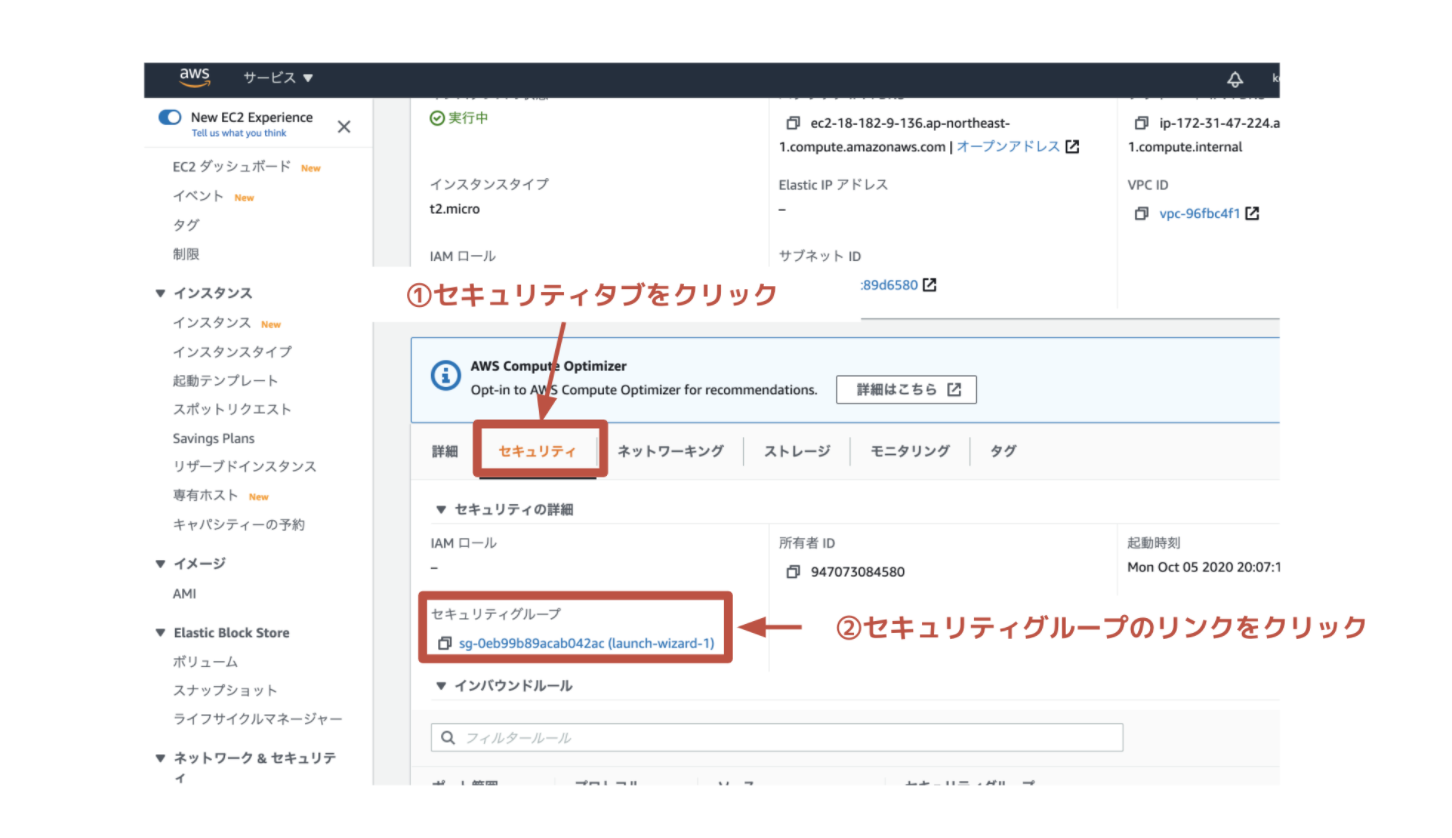1452x838 pixels.
Task: Open タグ in the sidebar
Action: tap(186, 225)
